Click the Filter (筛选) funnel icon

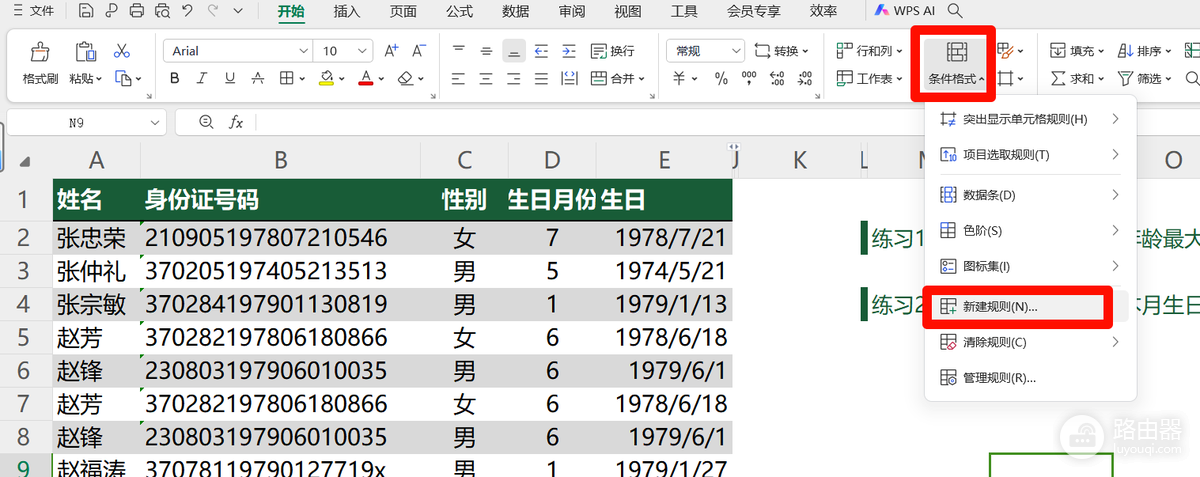pyautogui.click(x=1125, y=78)
